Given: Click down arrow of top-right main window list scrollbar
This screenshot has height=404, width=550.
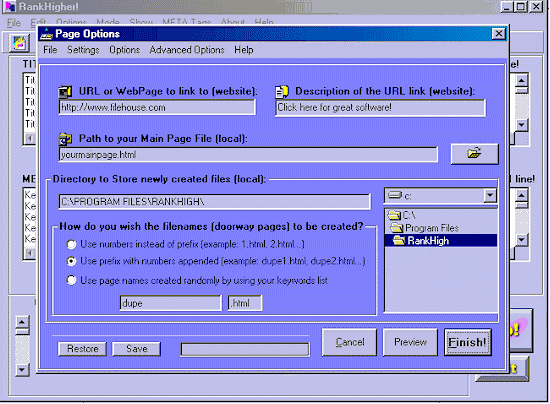Looking at the screenshot, I should (x=522, y=124).
